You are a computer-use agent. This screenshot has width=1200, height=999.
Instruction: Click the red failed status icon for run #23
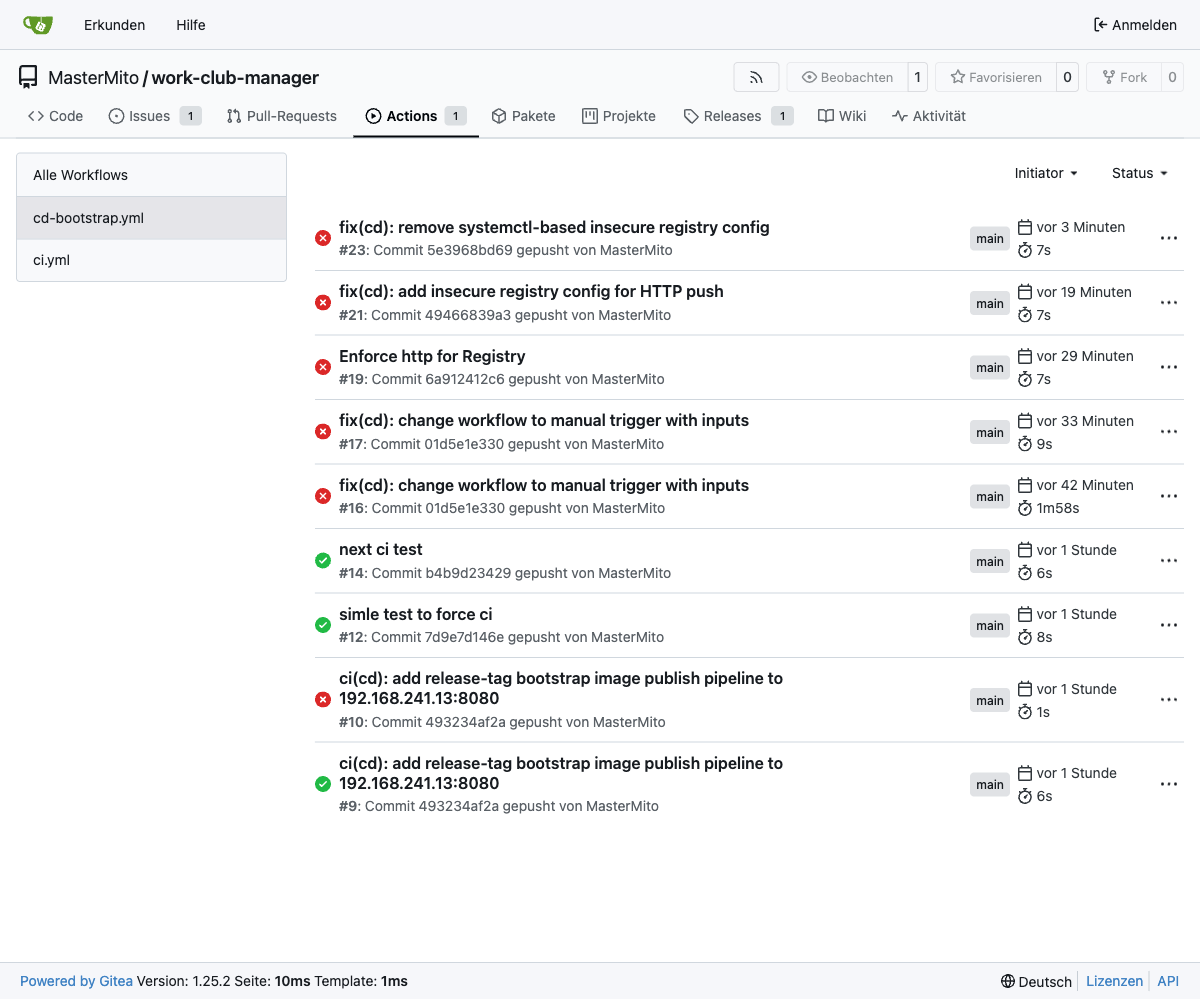click(323, 238)
